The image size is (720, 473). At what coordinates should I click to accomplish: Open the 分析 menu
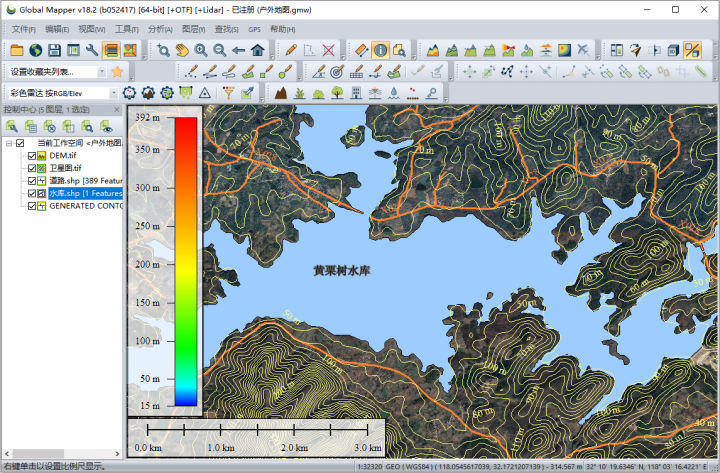[x=160, y=29]
